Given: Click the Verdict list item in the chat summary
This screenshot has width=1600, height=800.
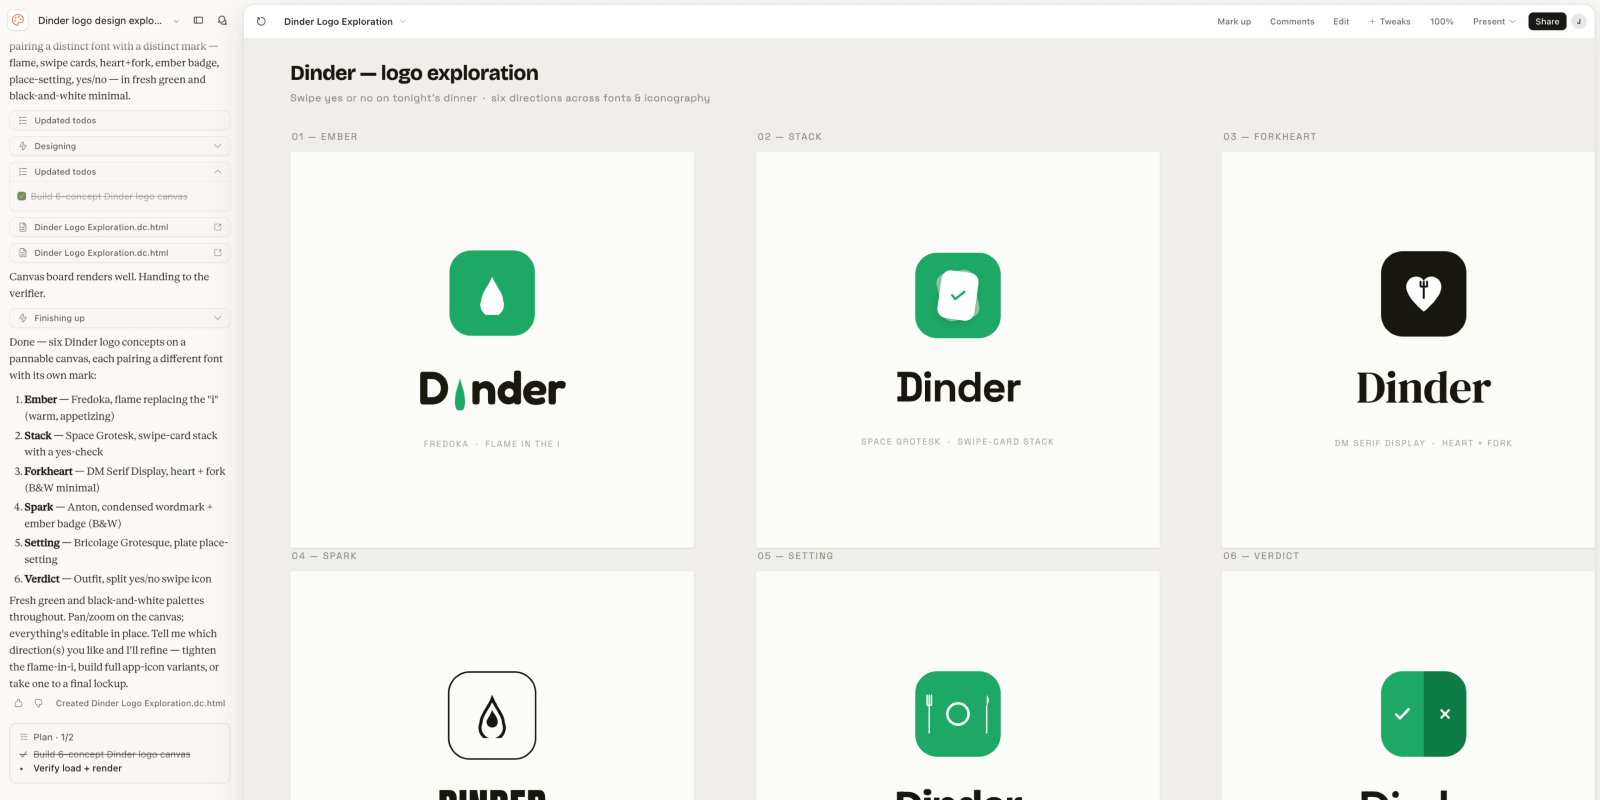Looking at the screenshot, I should click(118, 579).
